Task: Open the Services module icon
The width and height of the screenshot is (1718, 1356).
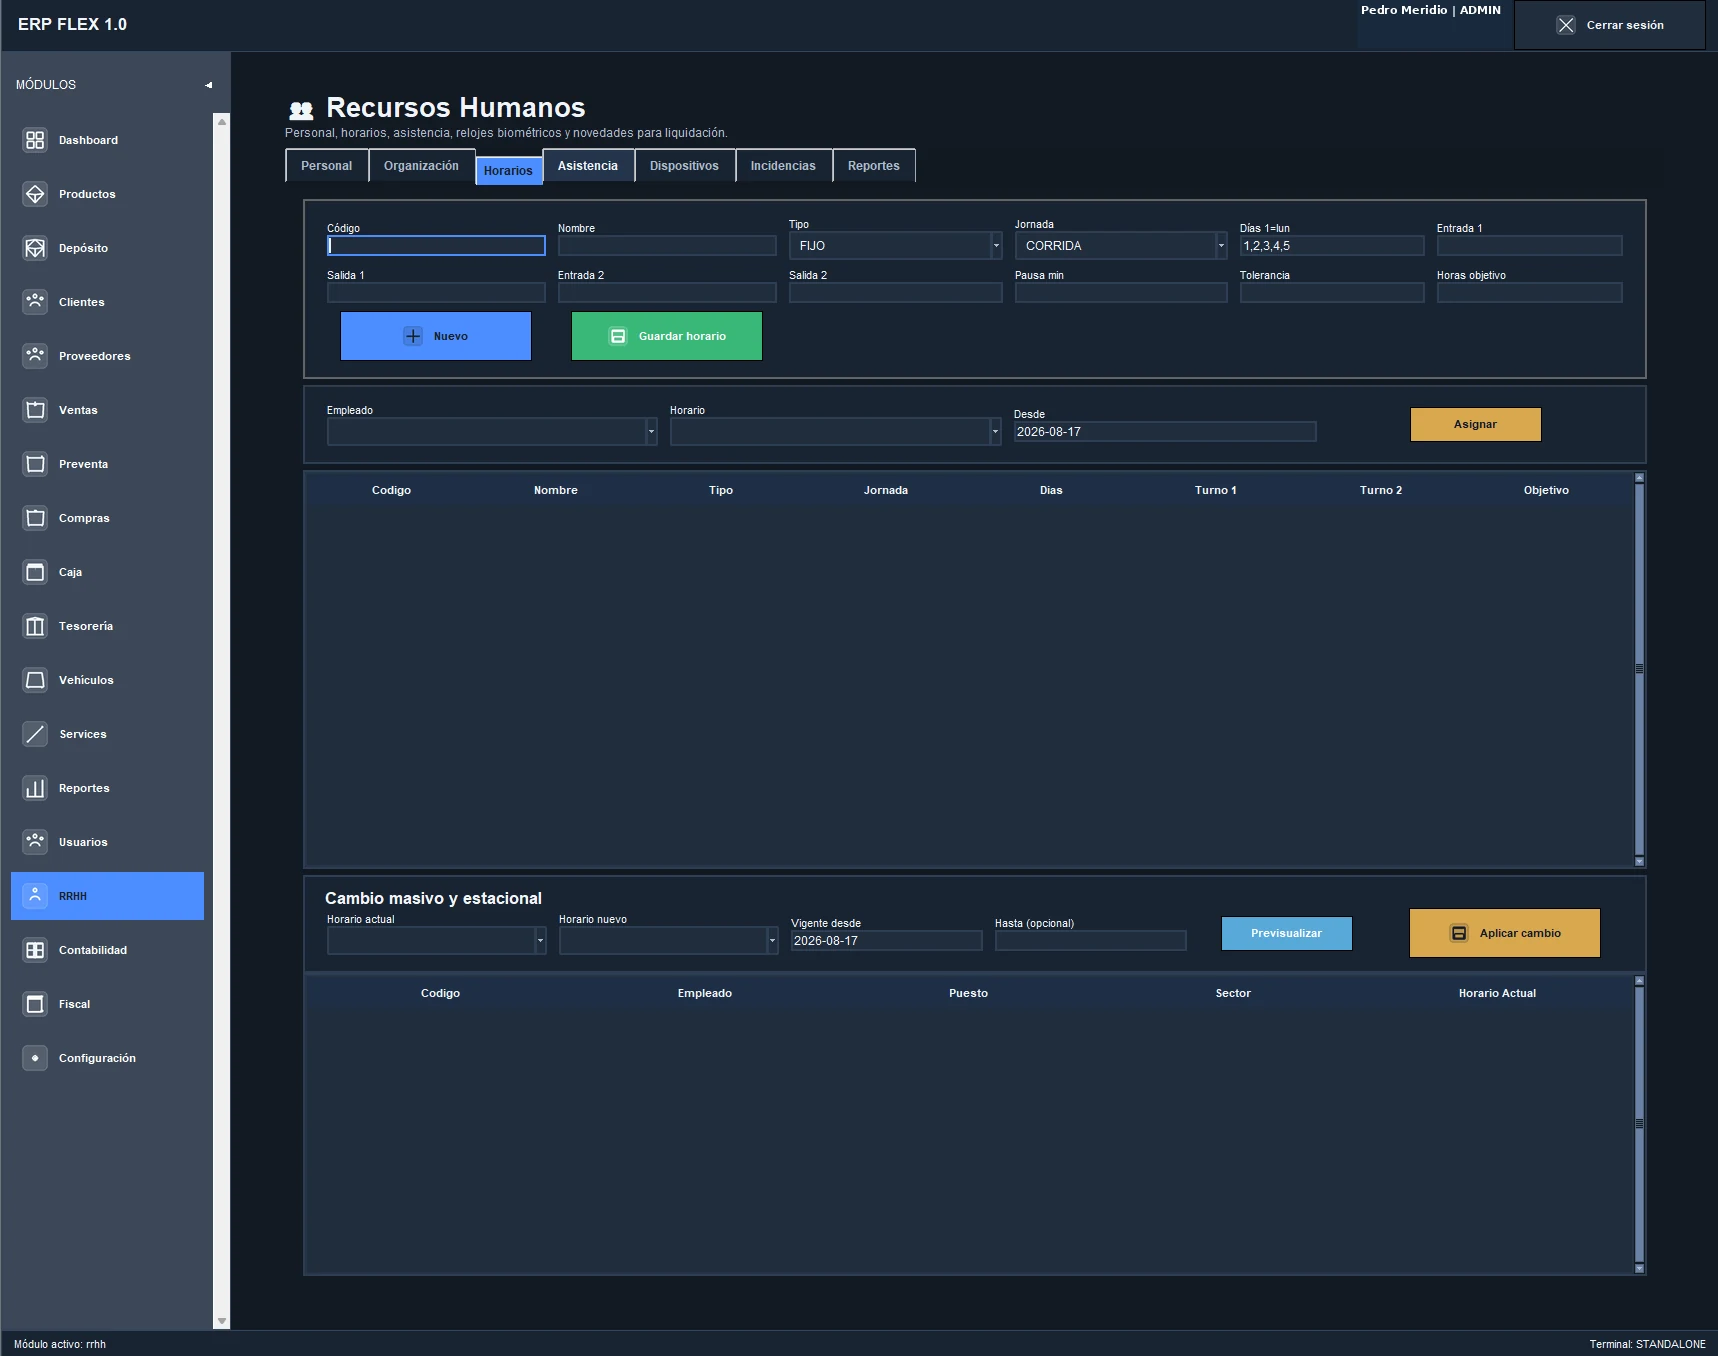Action: pos(35,734)
